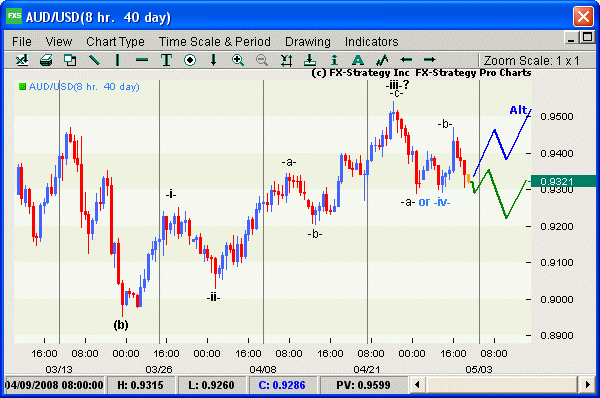Click the 0.8900 price axis label

556,336
